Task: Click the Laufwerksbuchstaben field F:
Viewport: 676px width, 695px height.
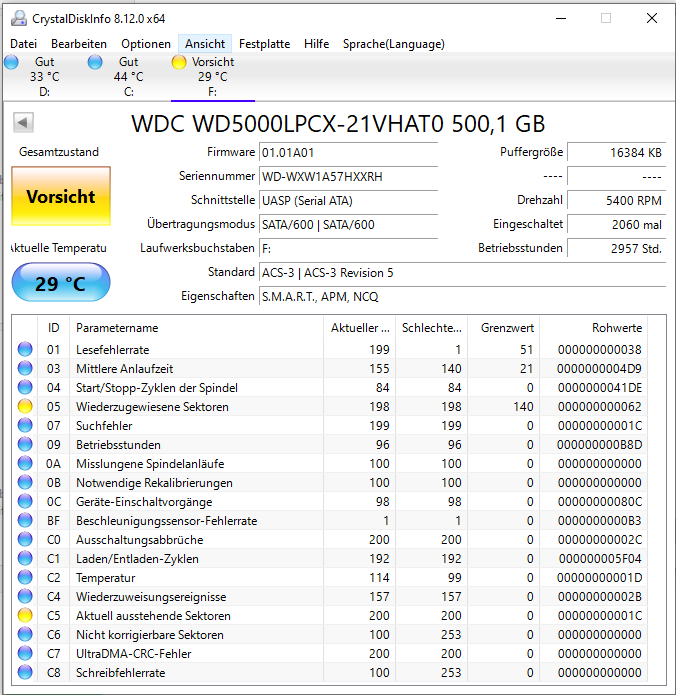Action: click(348, 248)
